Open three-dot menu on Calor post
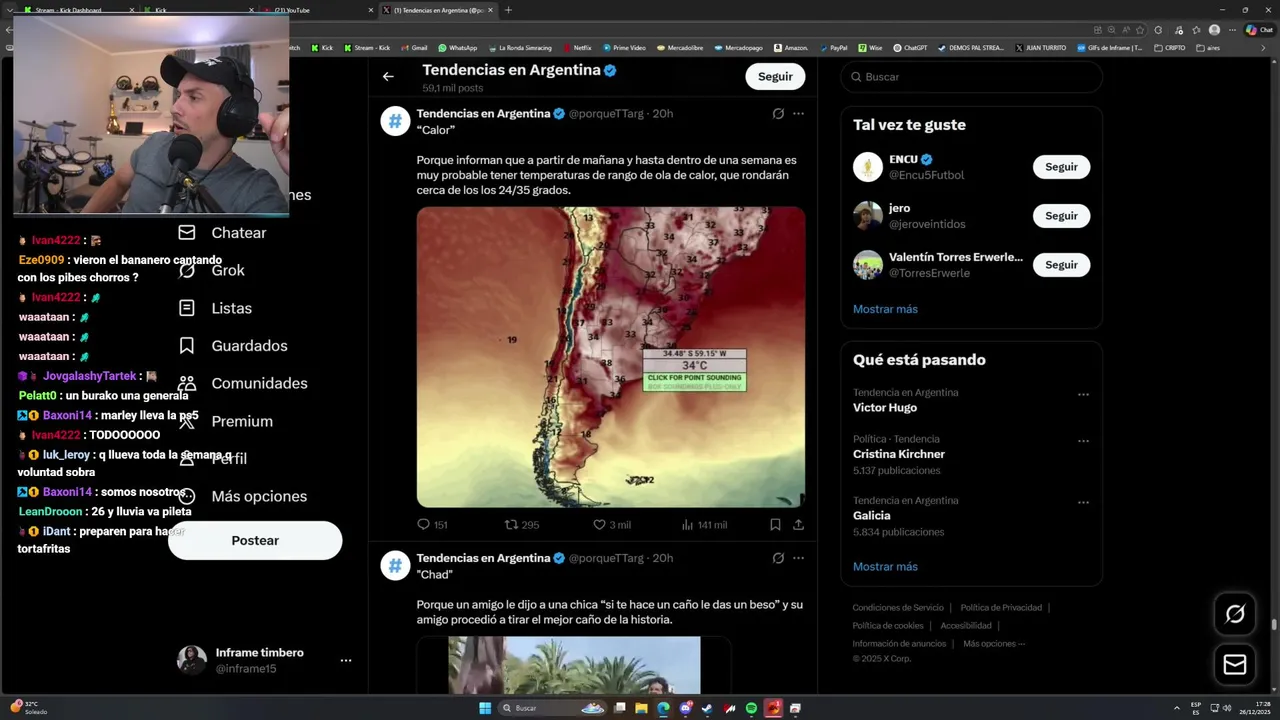 pyautogui.click(x=798, y=114)
